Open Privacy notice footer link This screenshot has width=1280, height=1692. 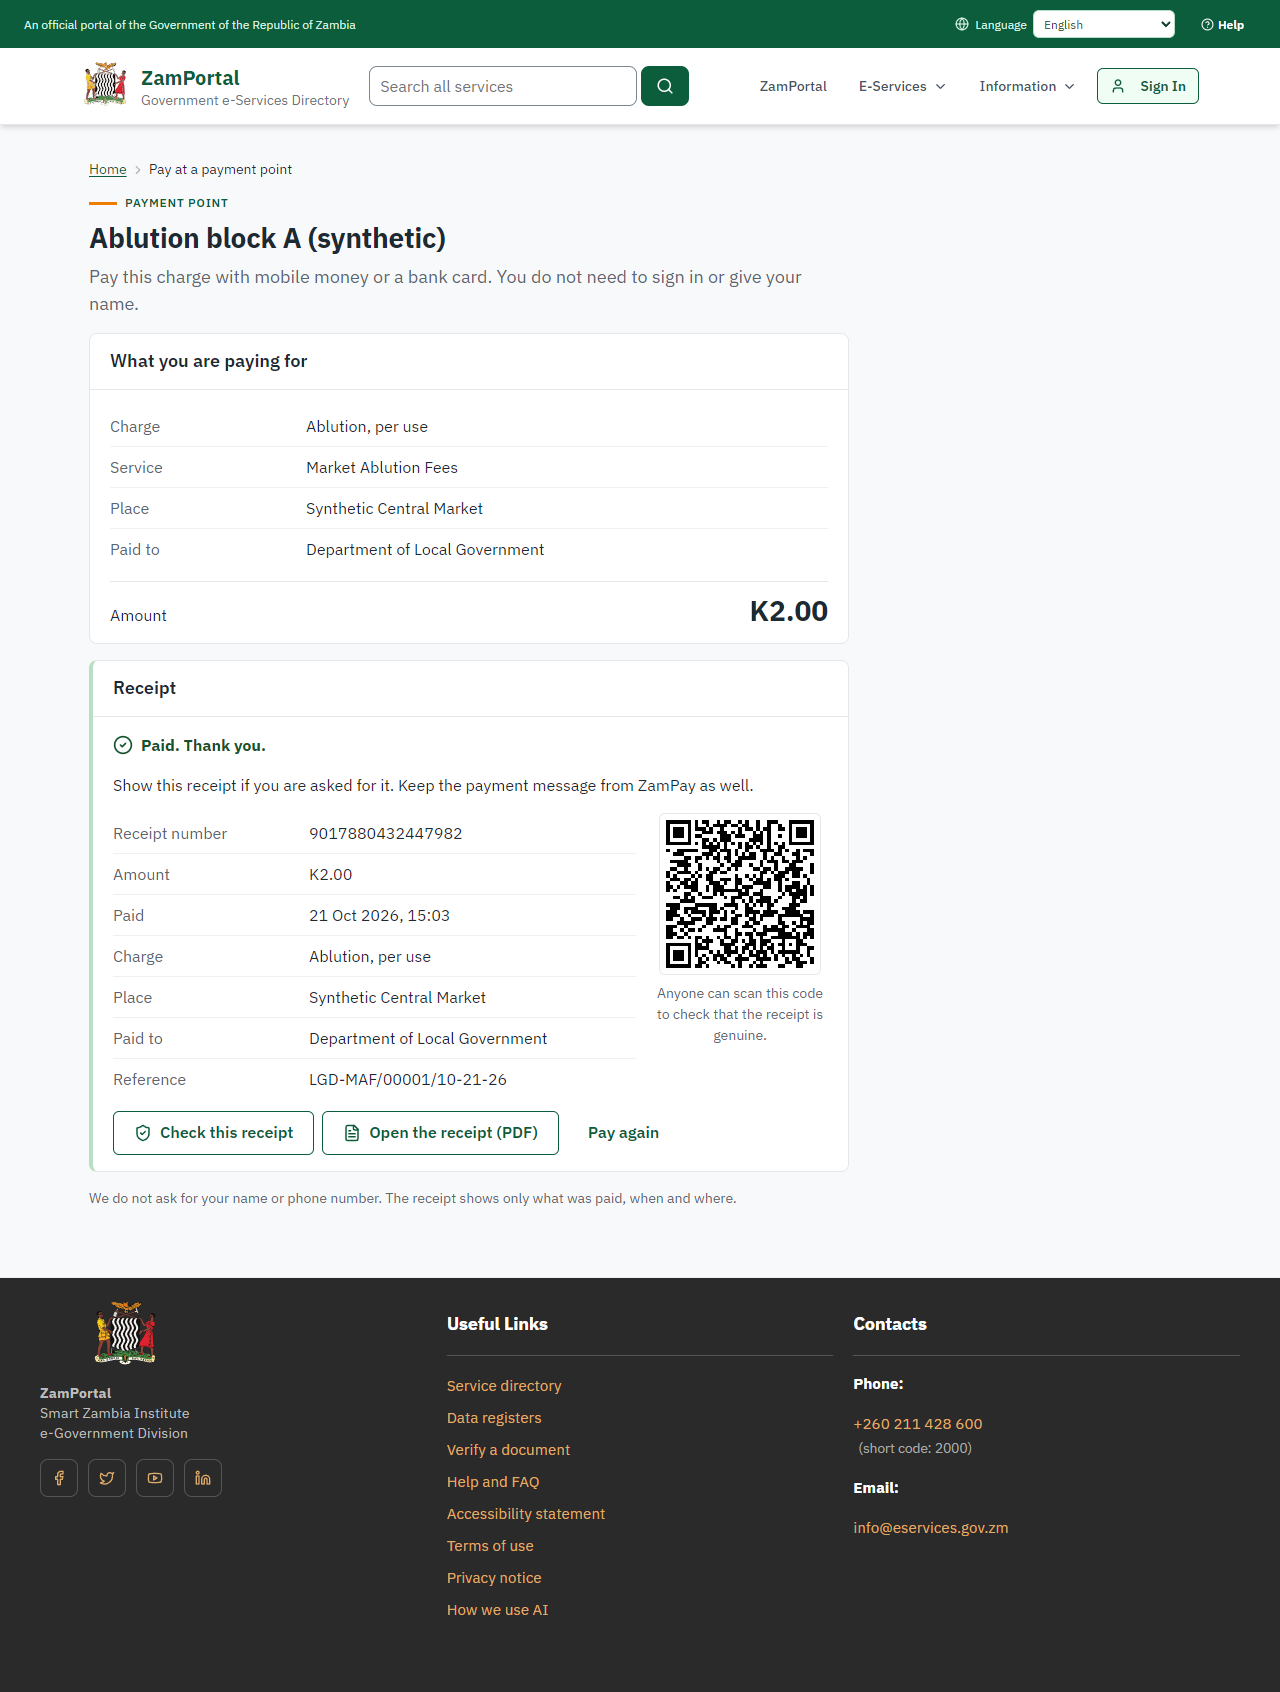point(494,1578)
